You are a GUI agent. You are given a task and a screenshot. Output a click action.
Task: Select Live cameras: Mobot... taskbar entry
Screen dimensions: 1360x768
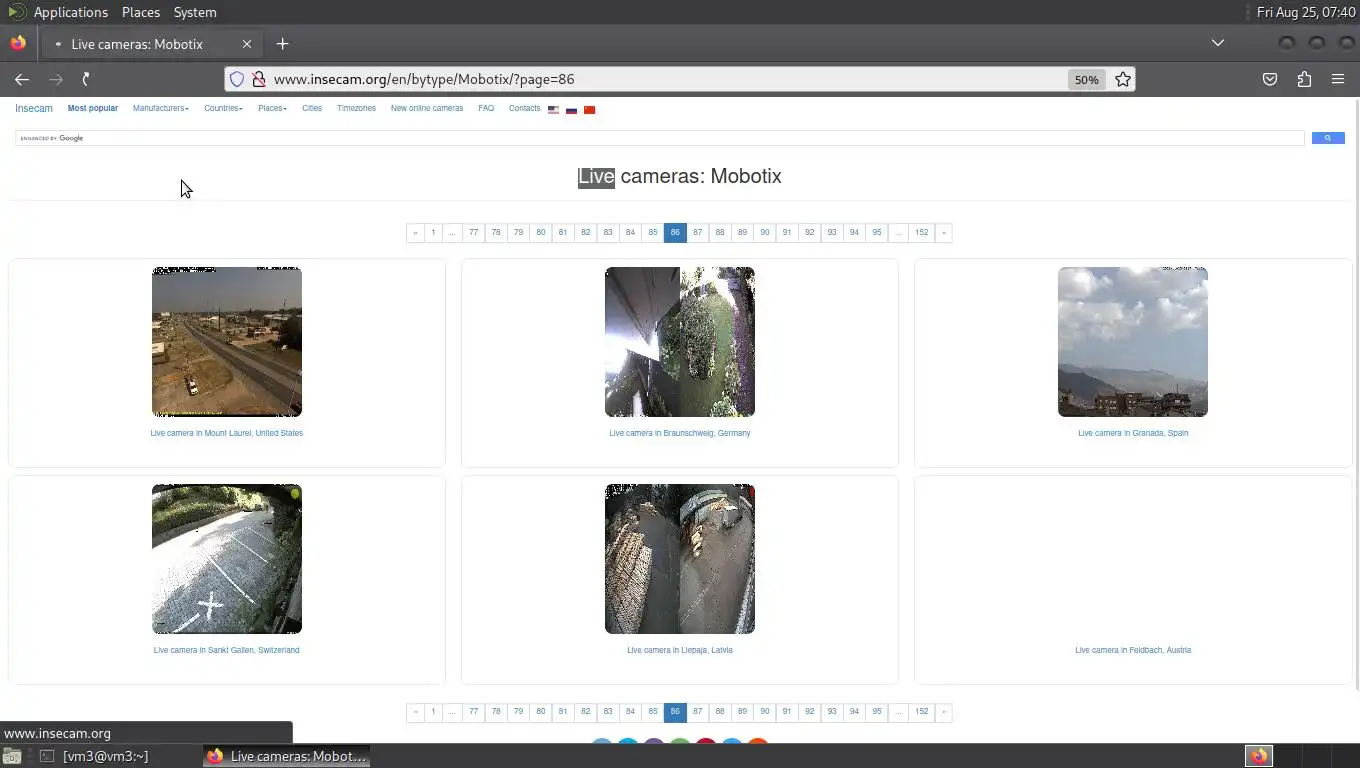(287, 756)
